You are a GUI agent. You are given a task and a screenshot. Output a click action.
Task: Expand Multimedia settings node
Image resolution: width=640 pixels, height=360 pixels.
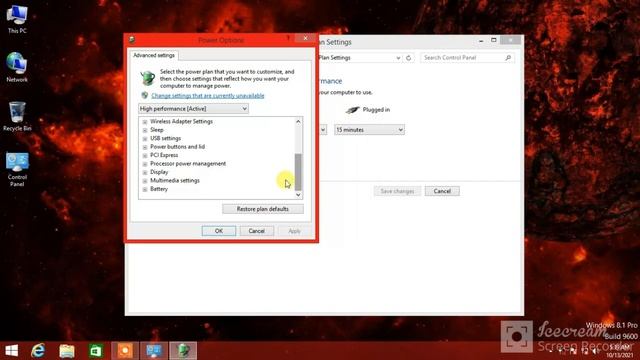(145, 181)
